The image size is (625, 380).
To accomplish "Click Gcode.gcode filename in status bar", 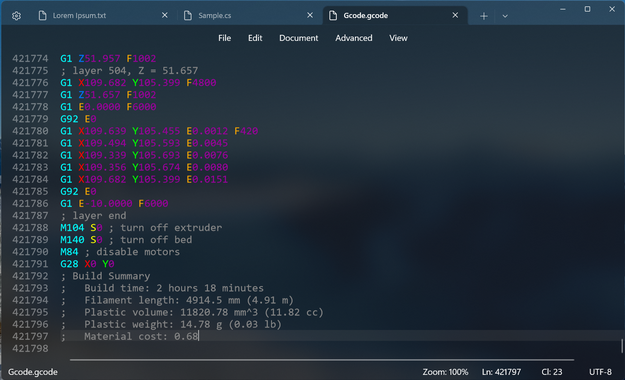I will click(x=33, y=372).
